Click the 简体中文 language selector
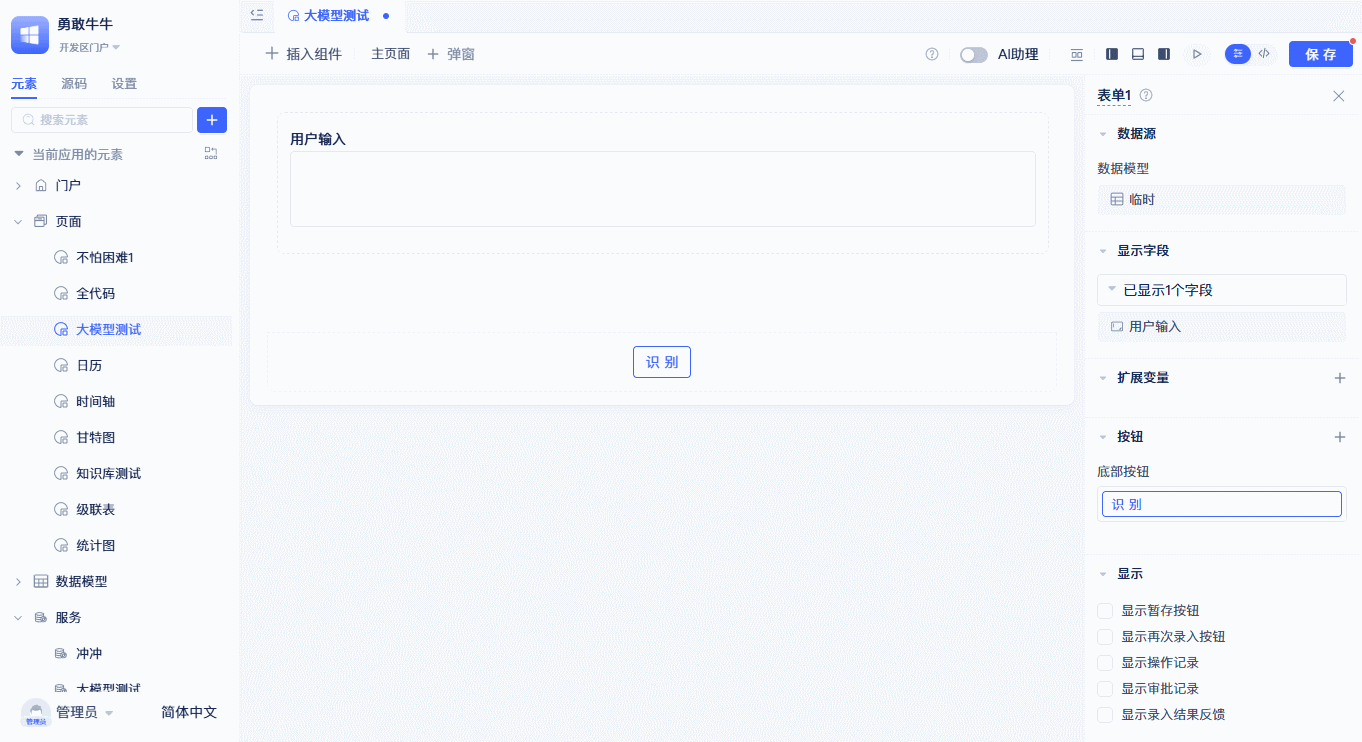 tap(189, 712)
